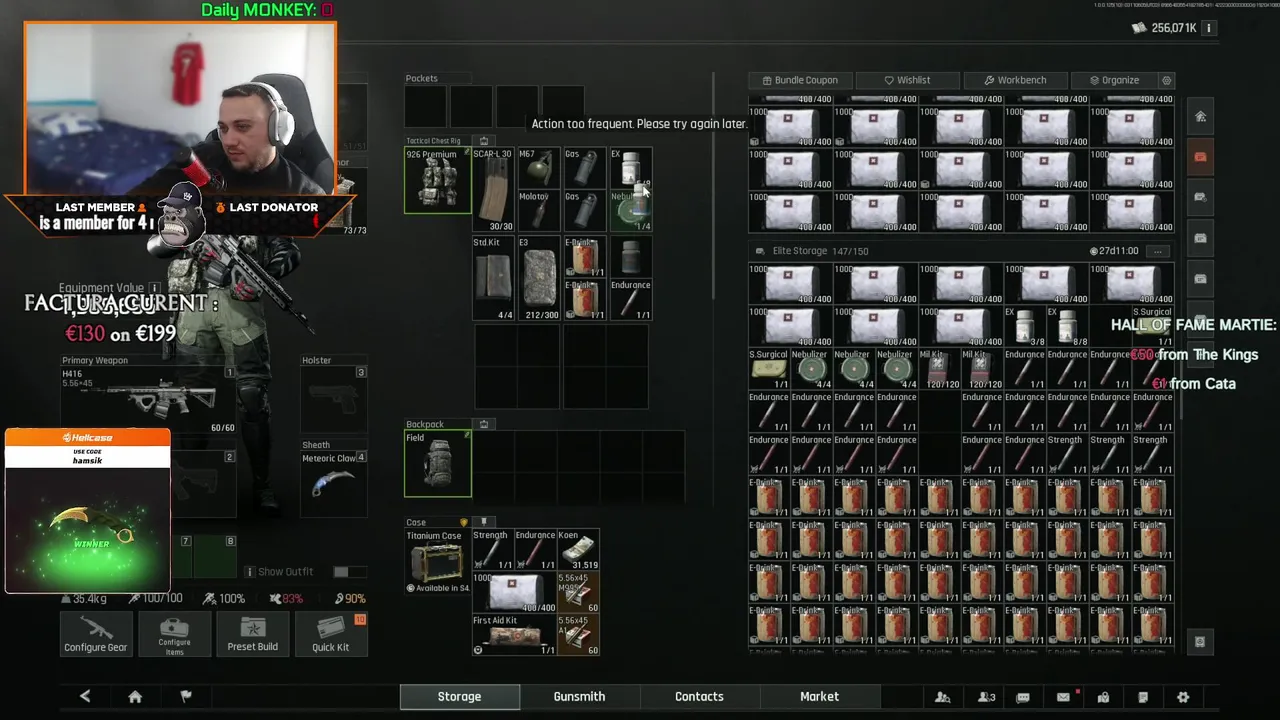Click Configure Items button
1280x720 pixels.
pyautogui.click(x=174, y=634)
